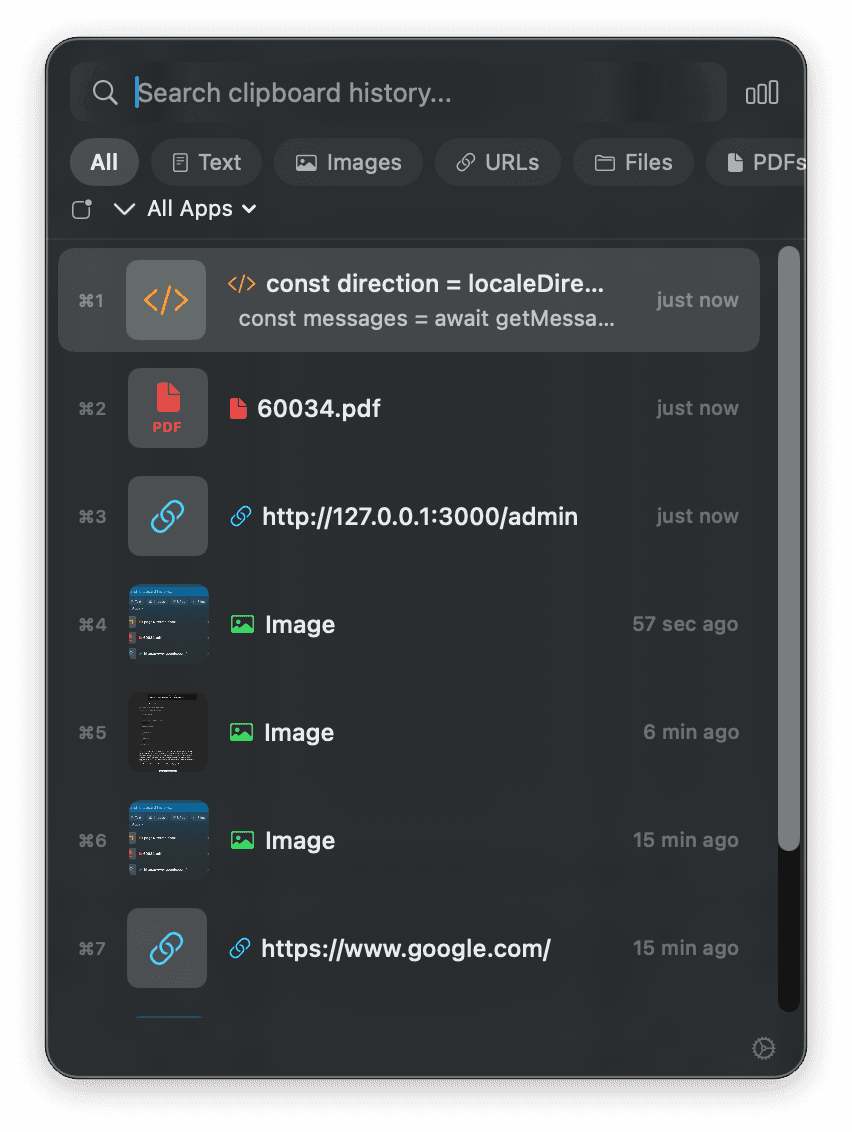Open the statistics bar chart icon
Screen dimensions: 852x1132
tap(762, 92)
